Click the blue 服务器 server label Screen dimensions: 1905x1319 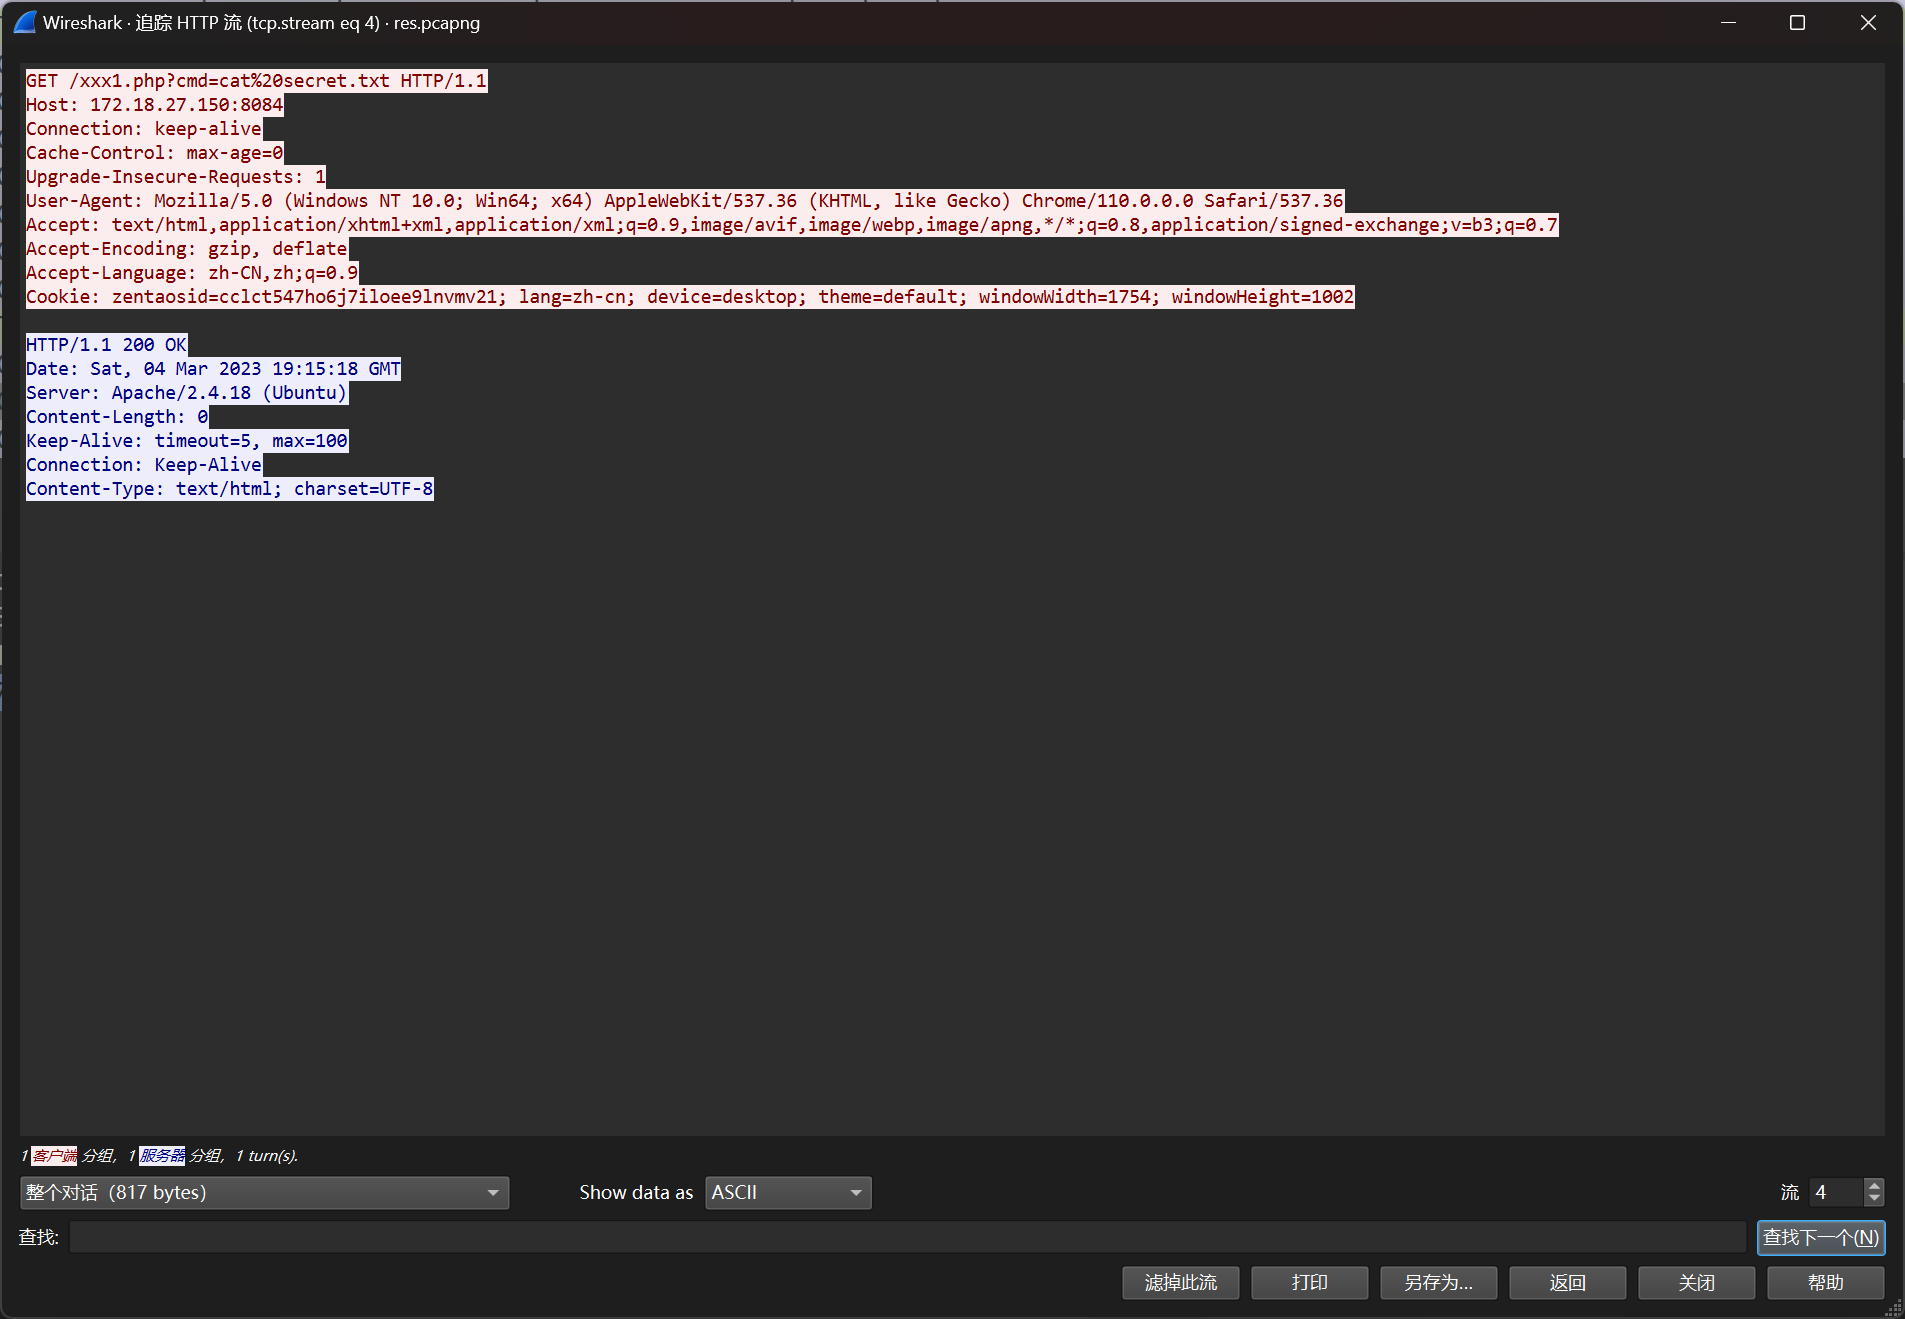[x=162, y=1156]
